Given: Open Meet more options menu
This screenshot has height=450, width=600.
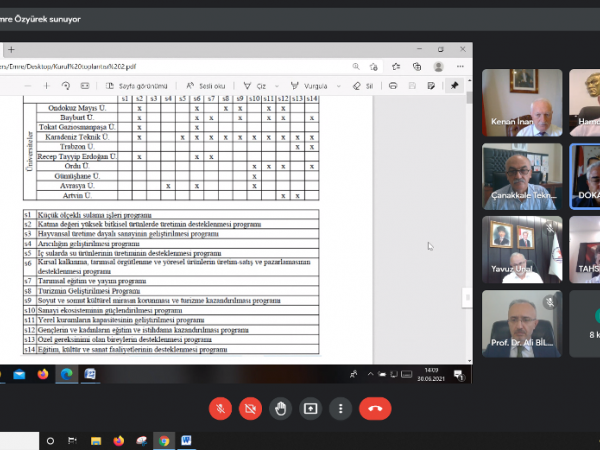Looking at the screenshot, I should [341, 409].
